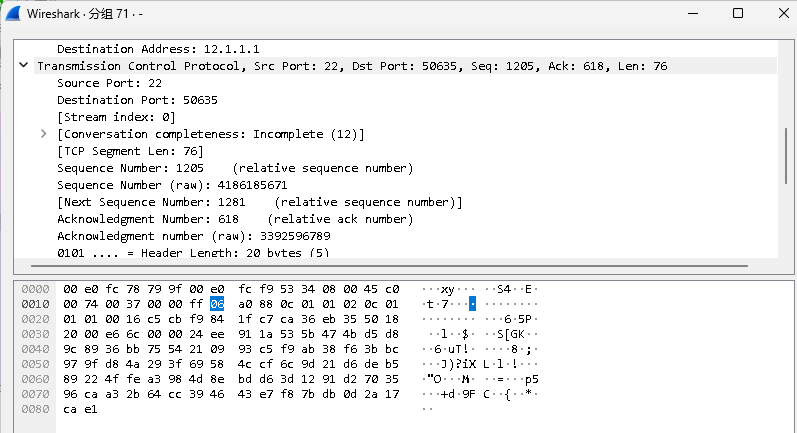Click the horizontal scrollbar of details pane
The image size is (797, 433).
(389, 265)
